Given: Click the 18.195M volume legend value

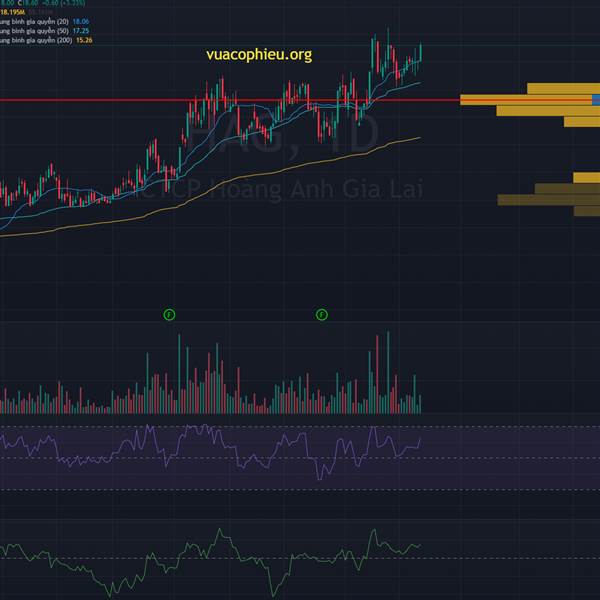Looking at the screenshot, I should [15, 12].
